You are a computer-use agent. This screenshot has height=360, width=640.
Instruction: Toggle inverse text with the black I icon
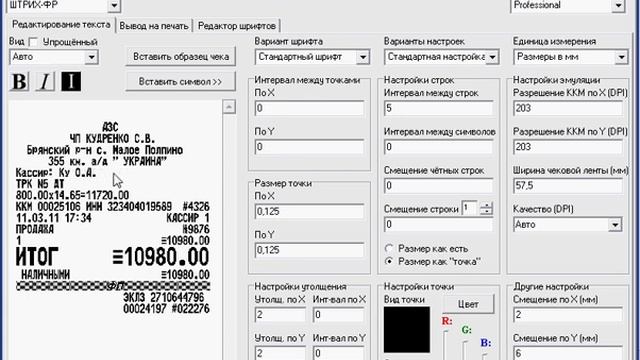tap(71, 81)
